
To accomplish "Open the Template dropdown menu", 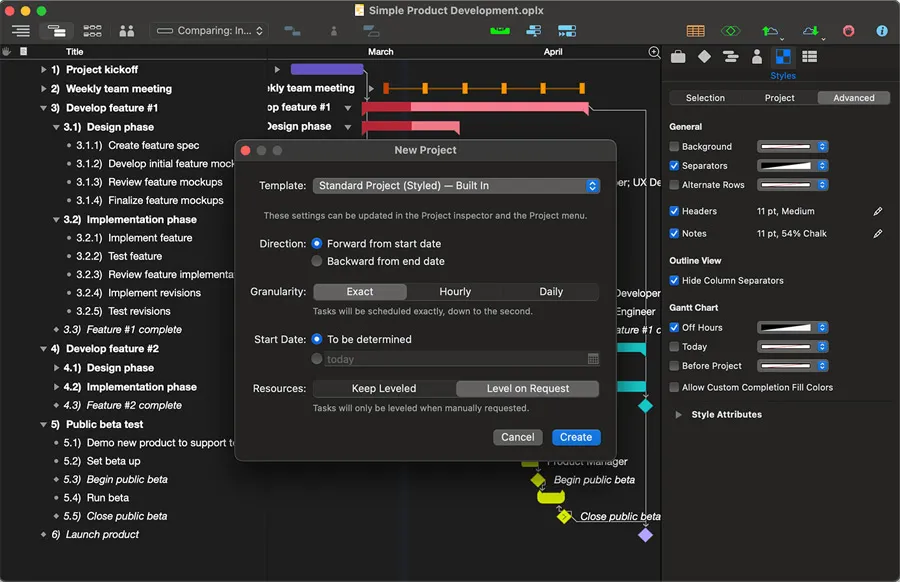I will click(x=456, y=186).
